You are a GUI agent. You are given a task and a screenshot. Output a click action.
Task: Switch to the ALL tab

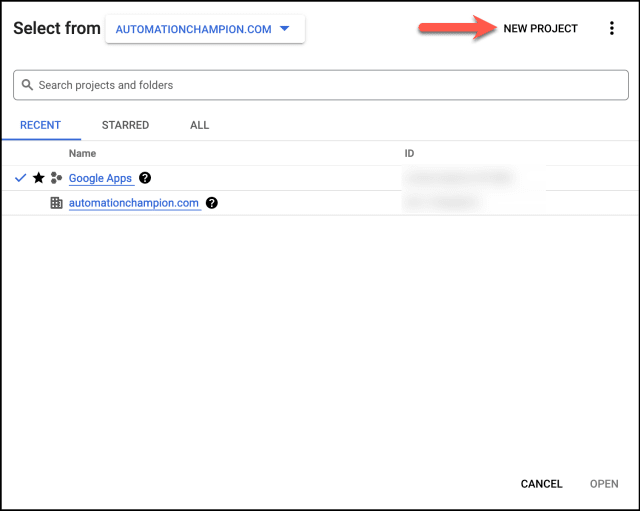click(200, 125)
